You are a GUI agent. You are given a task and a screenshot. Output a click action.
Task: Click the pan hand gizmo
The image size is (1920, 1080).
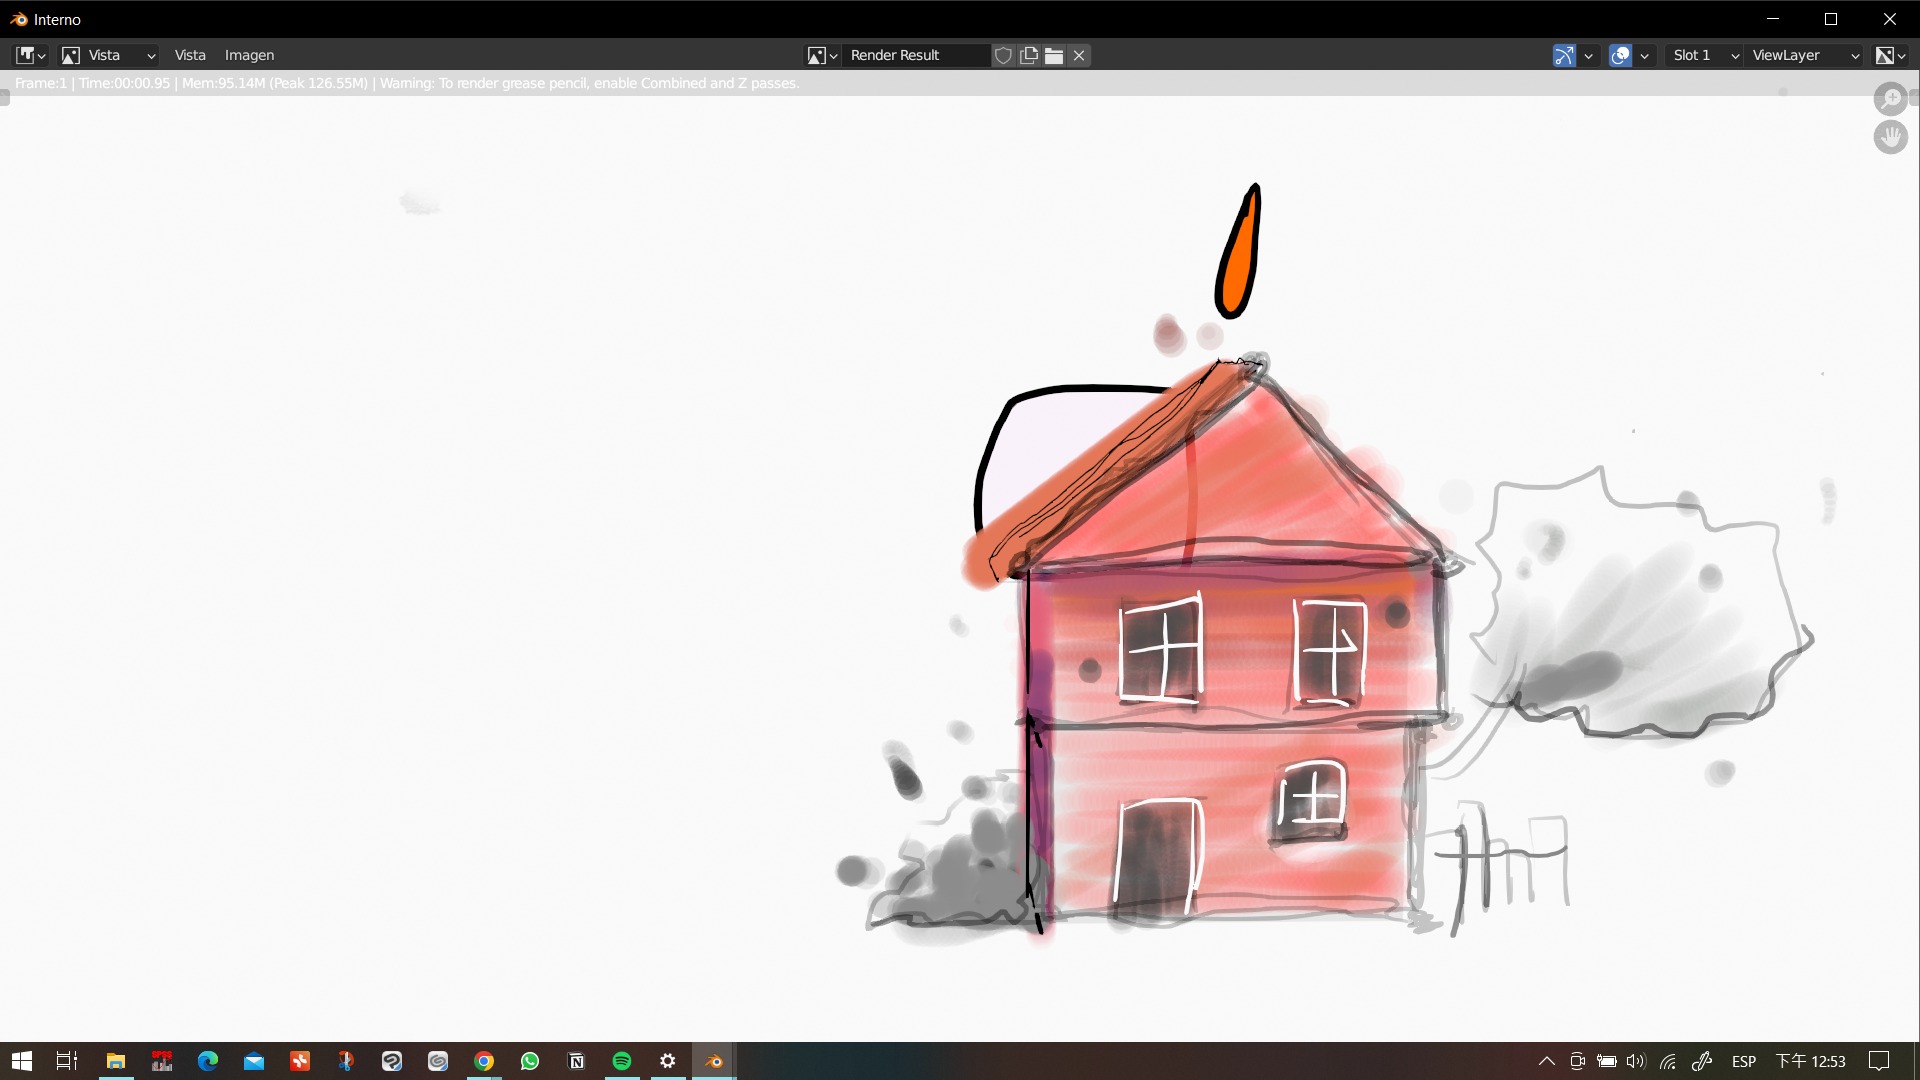pyautogui.click(x=1890, y=136)
